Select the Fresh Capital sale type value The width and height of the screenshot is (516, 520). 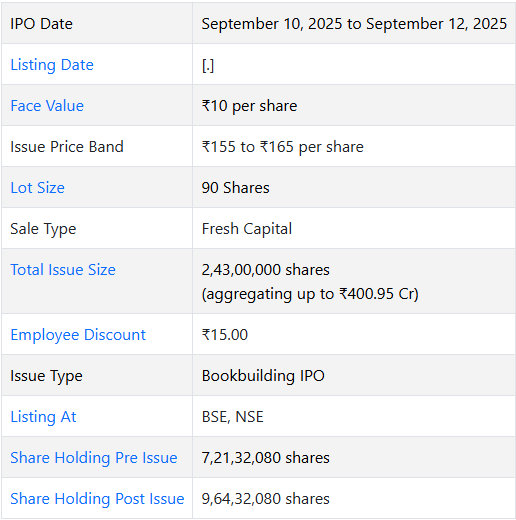tap(247, 229)
